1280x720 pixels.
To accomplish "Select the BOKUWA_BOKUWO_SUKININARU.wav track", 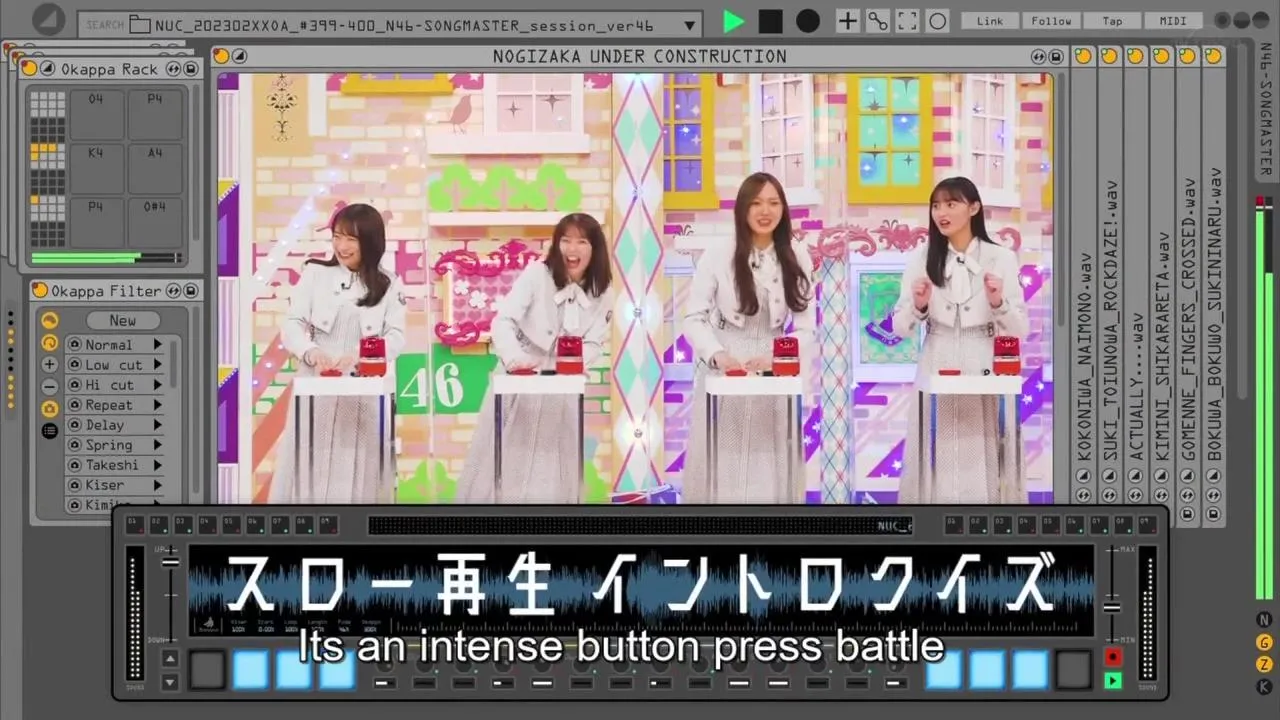I will pyautogui.click(x=1214, y=315).
